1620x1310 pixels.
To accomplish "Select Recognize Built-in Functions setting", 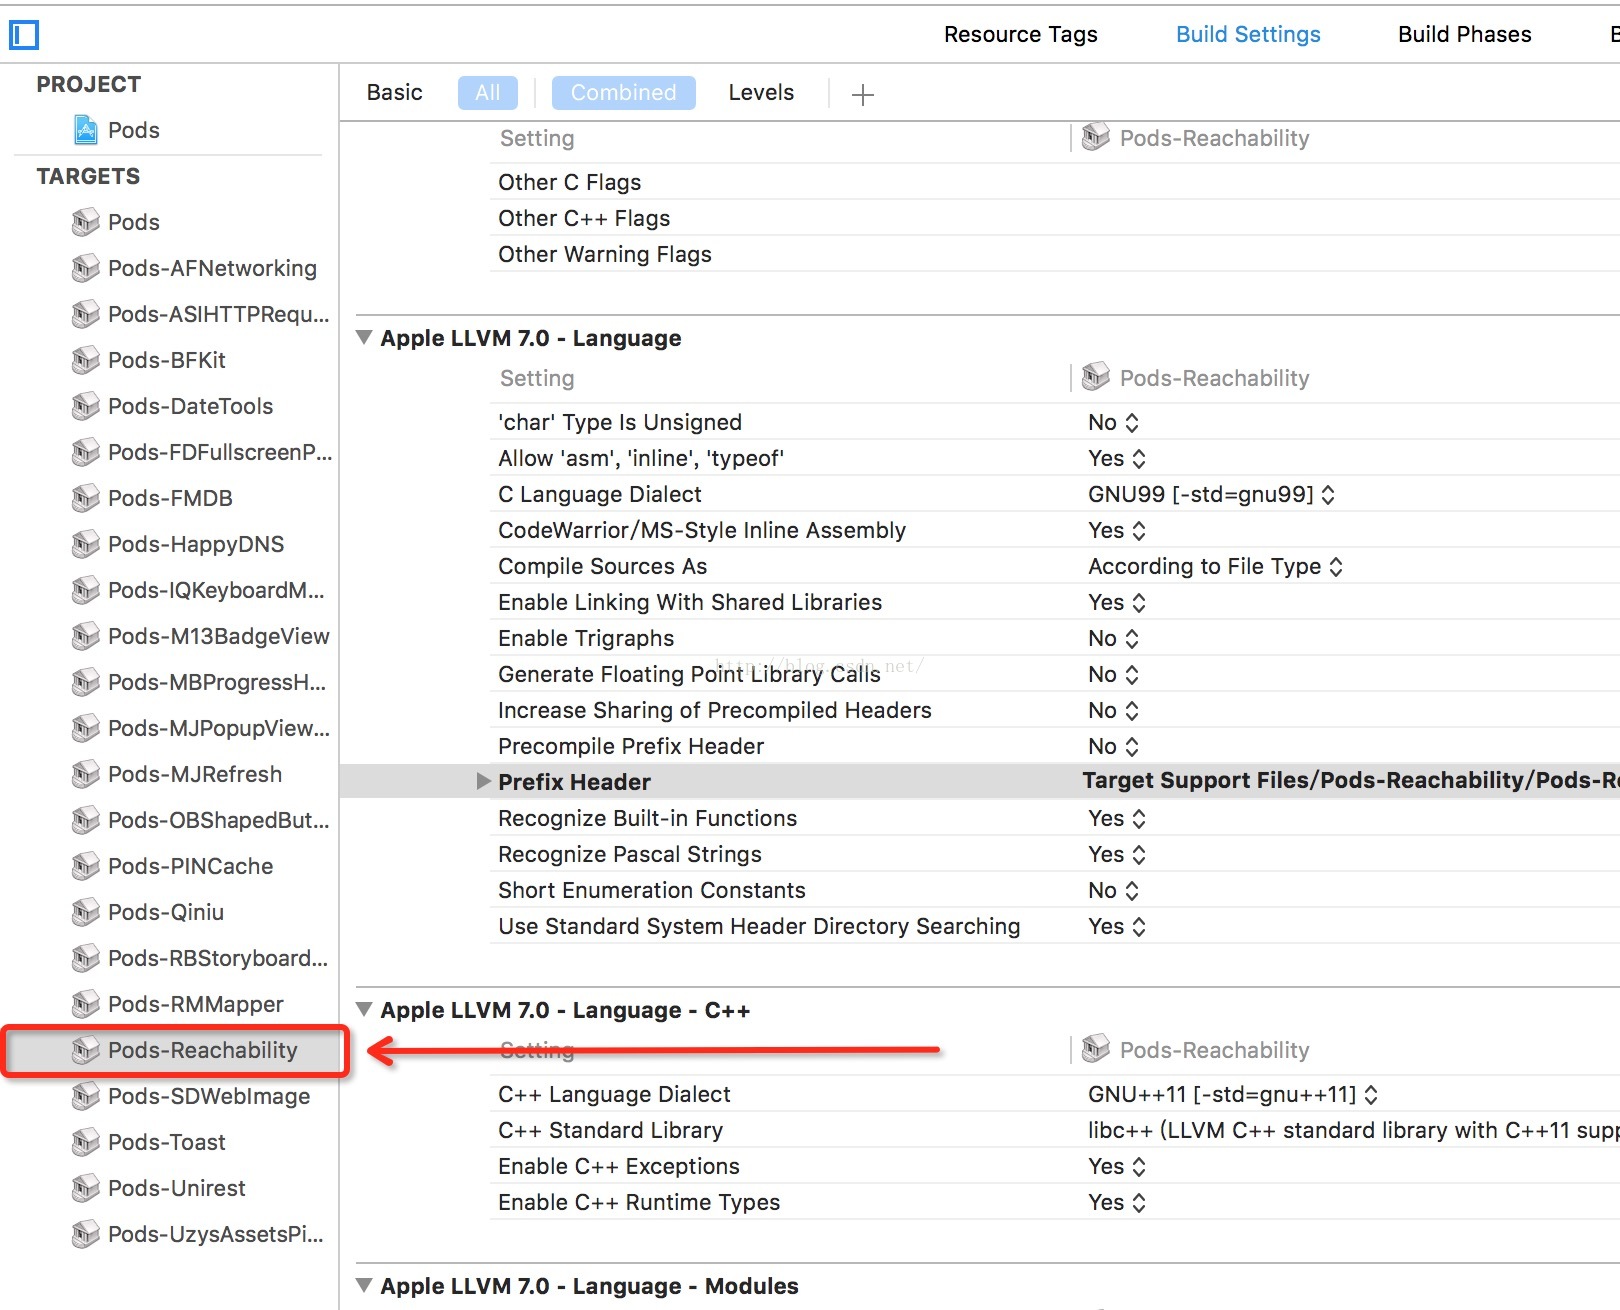I will click(x=648, y=818).
